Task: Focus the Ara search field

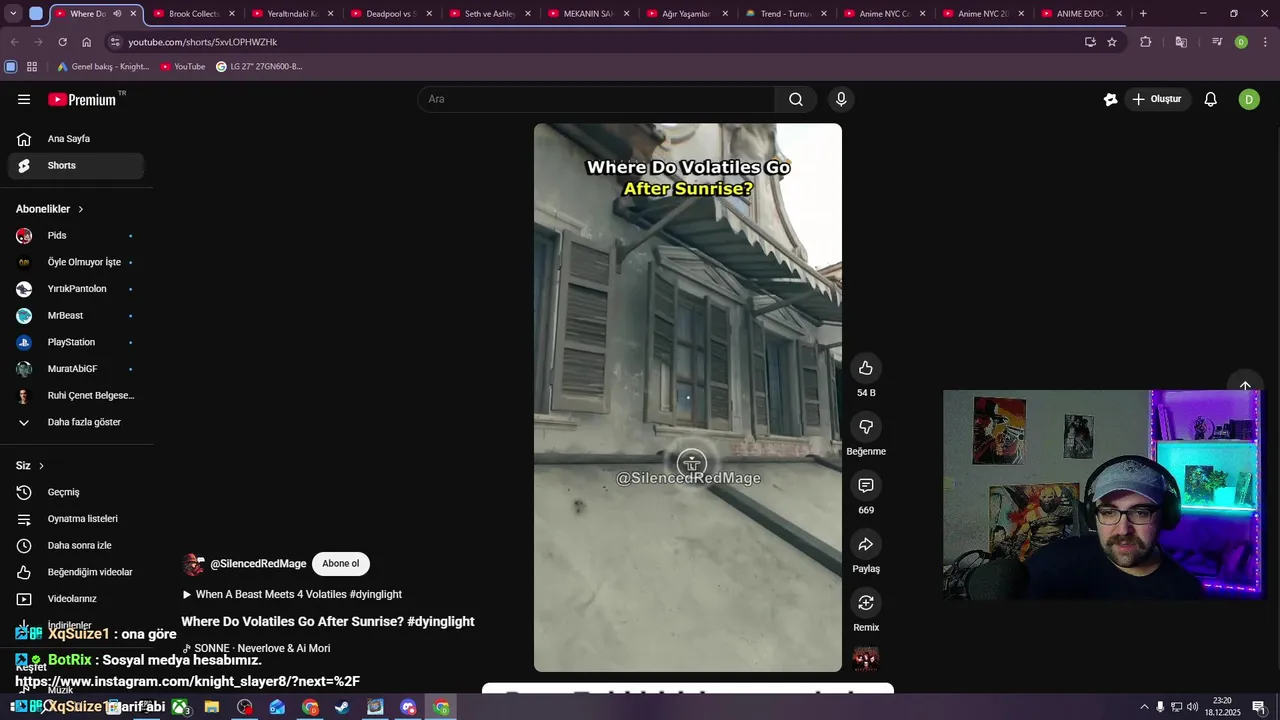Action: 596,99
